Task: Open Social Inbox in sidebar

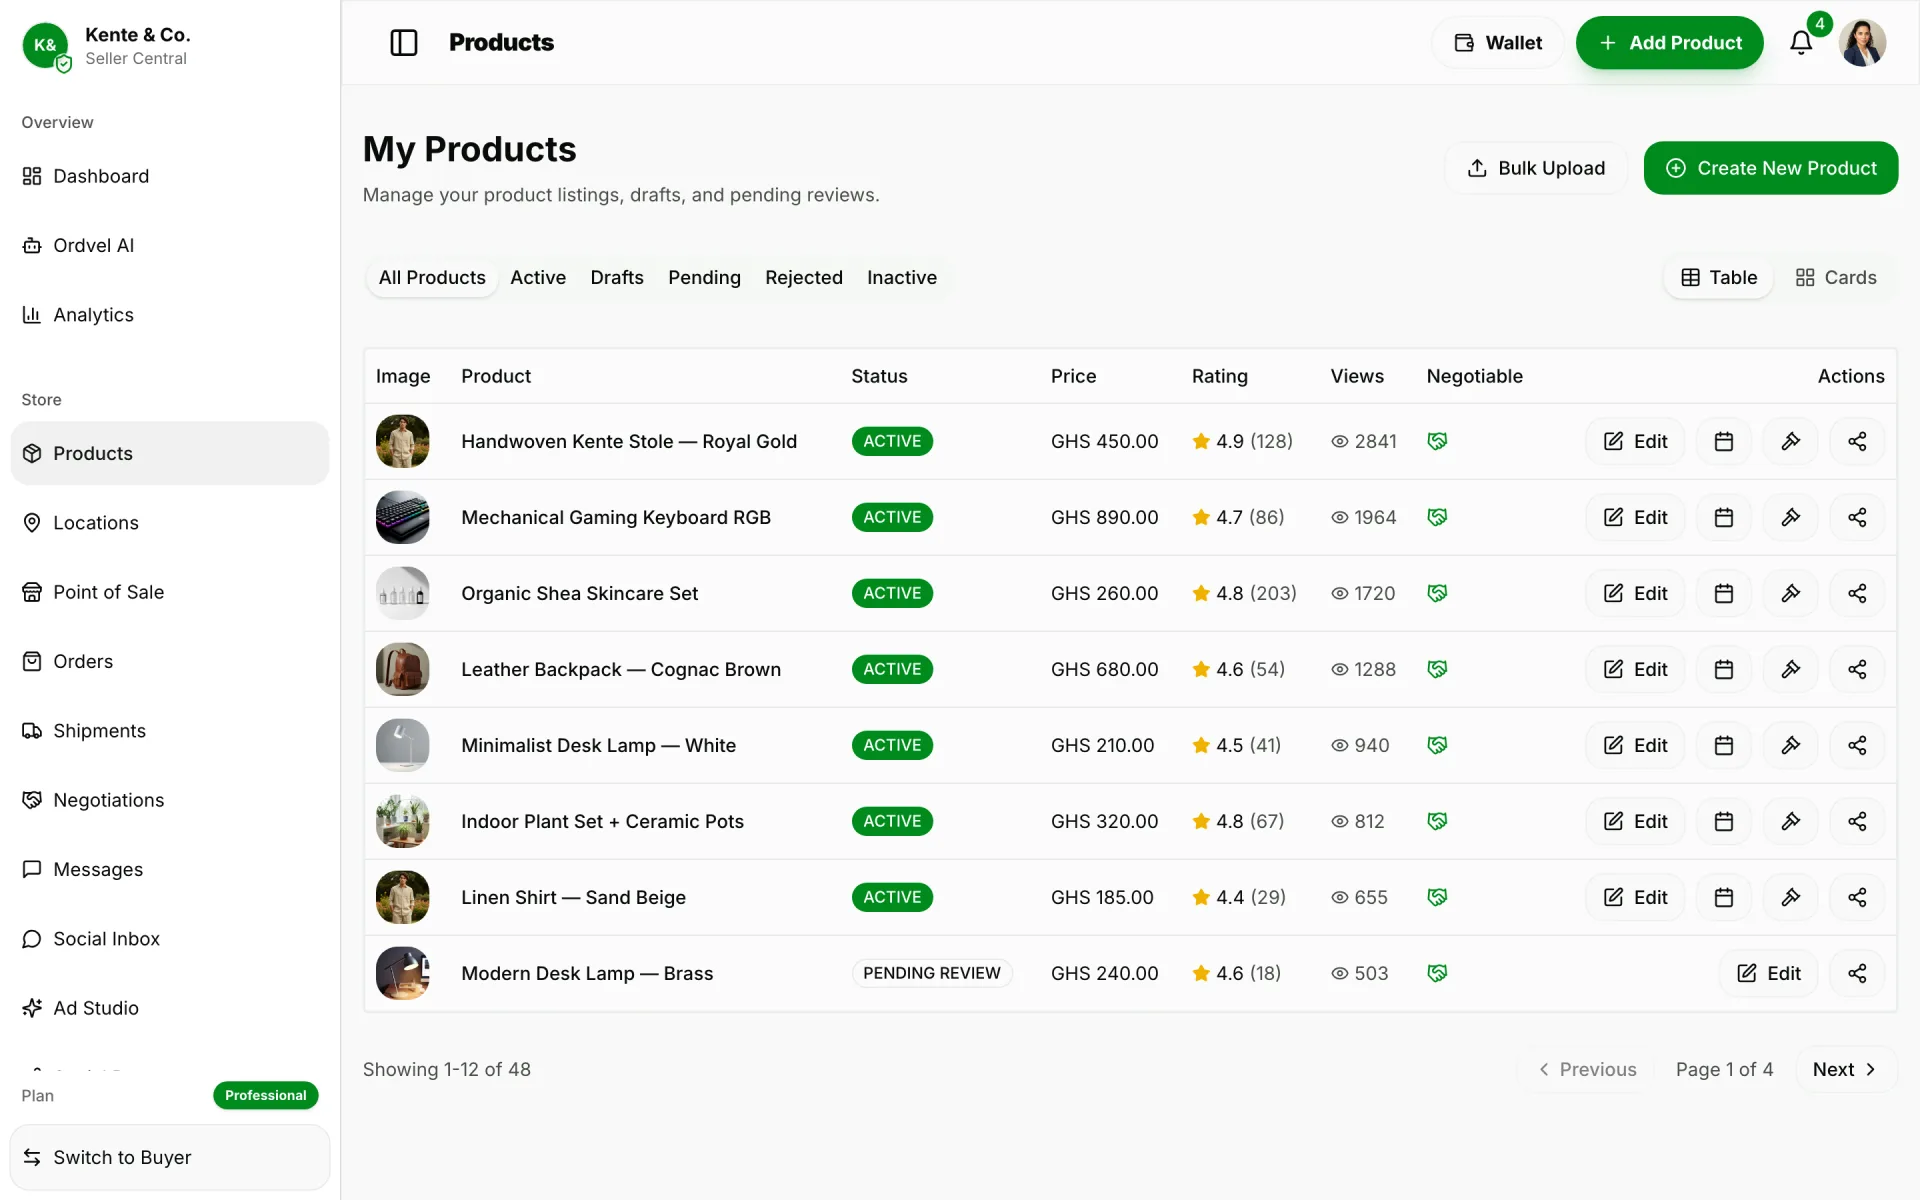Action: [x=170, y=938]
